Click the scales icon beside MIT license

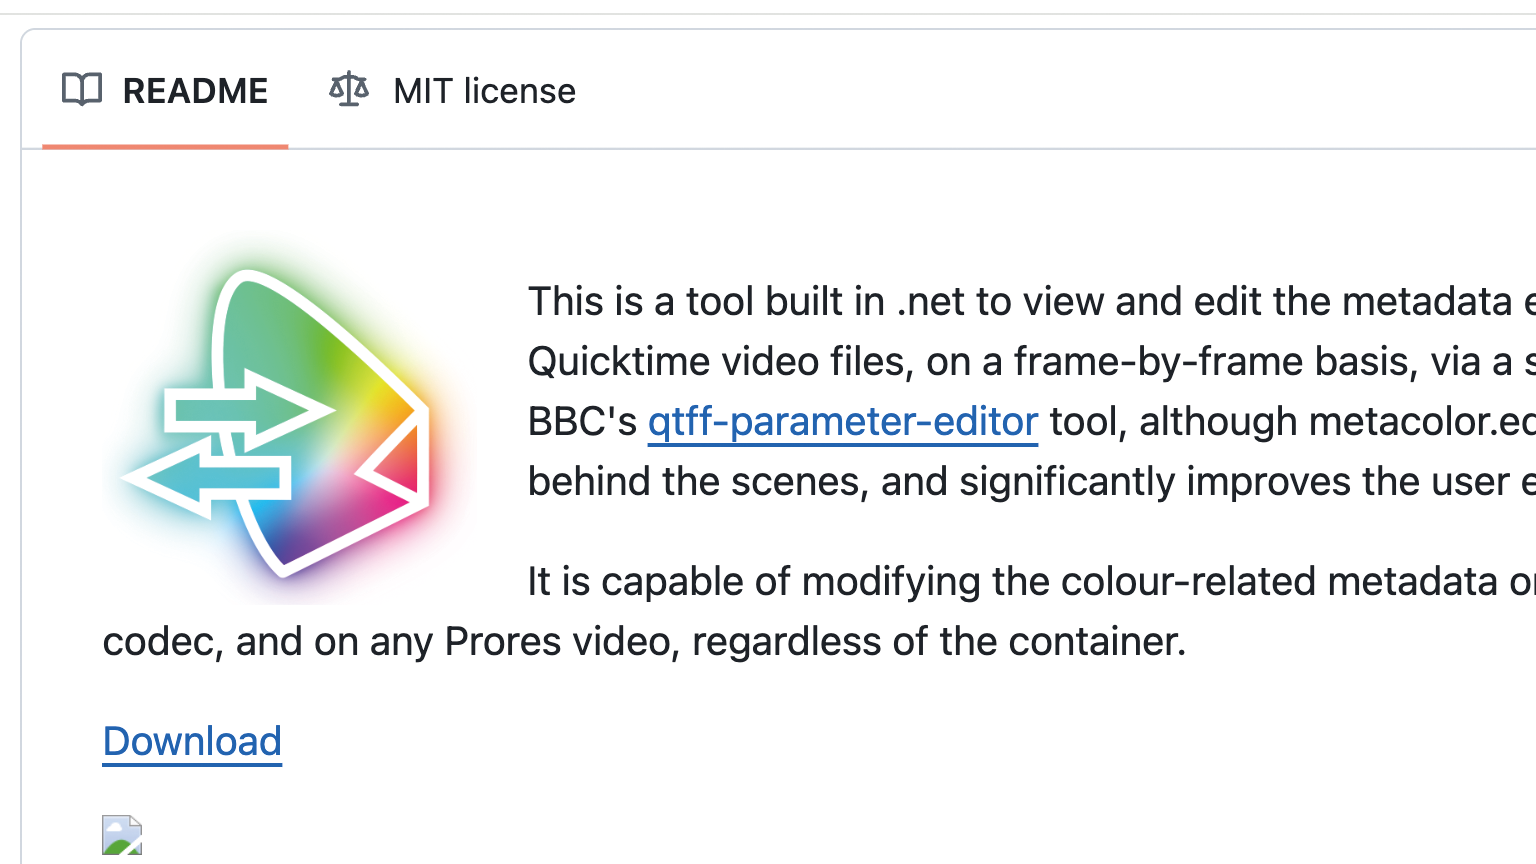point(349,90)
